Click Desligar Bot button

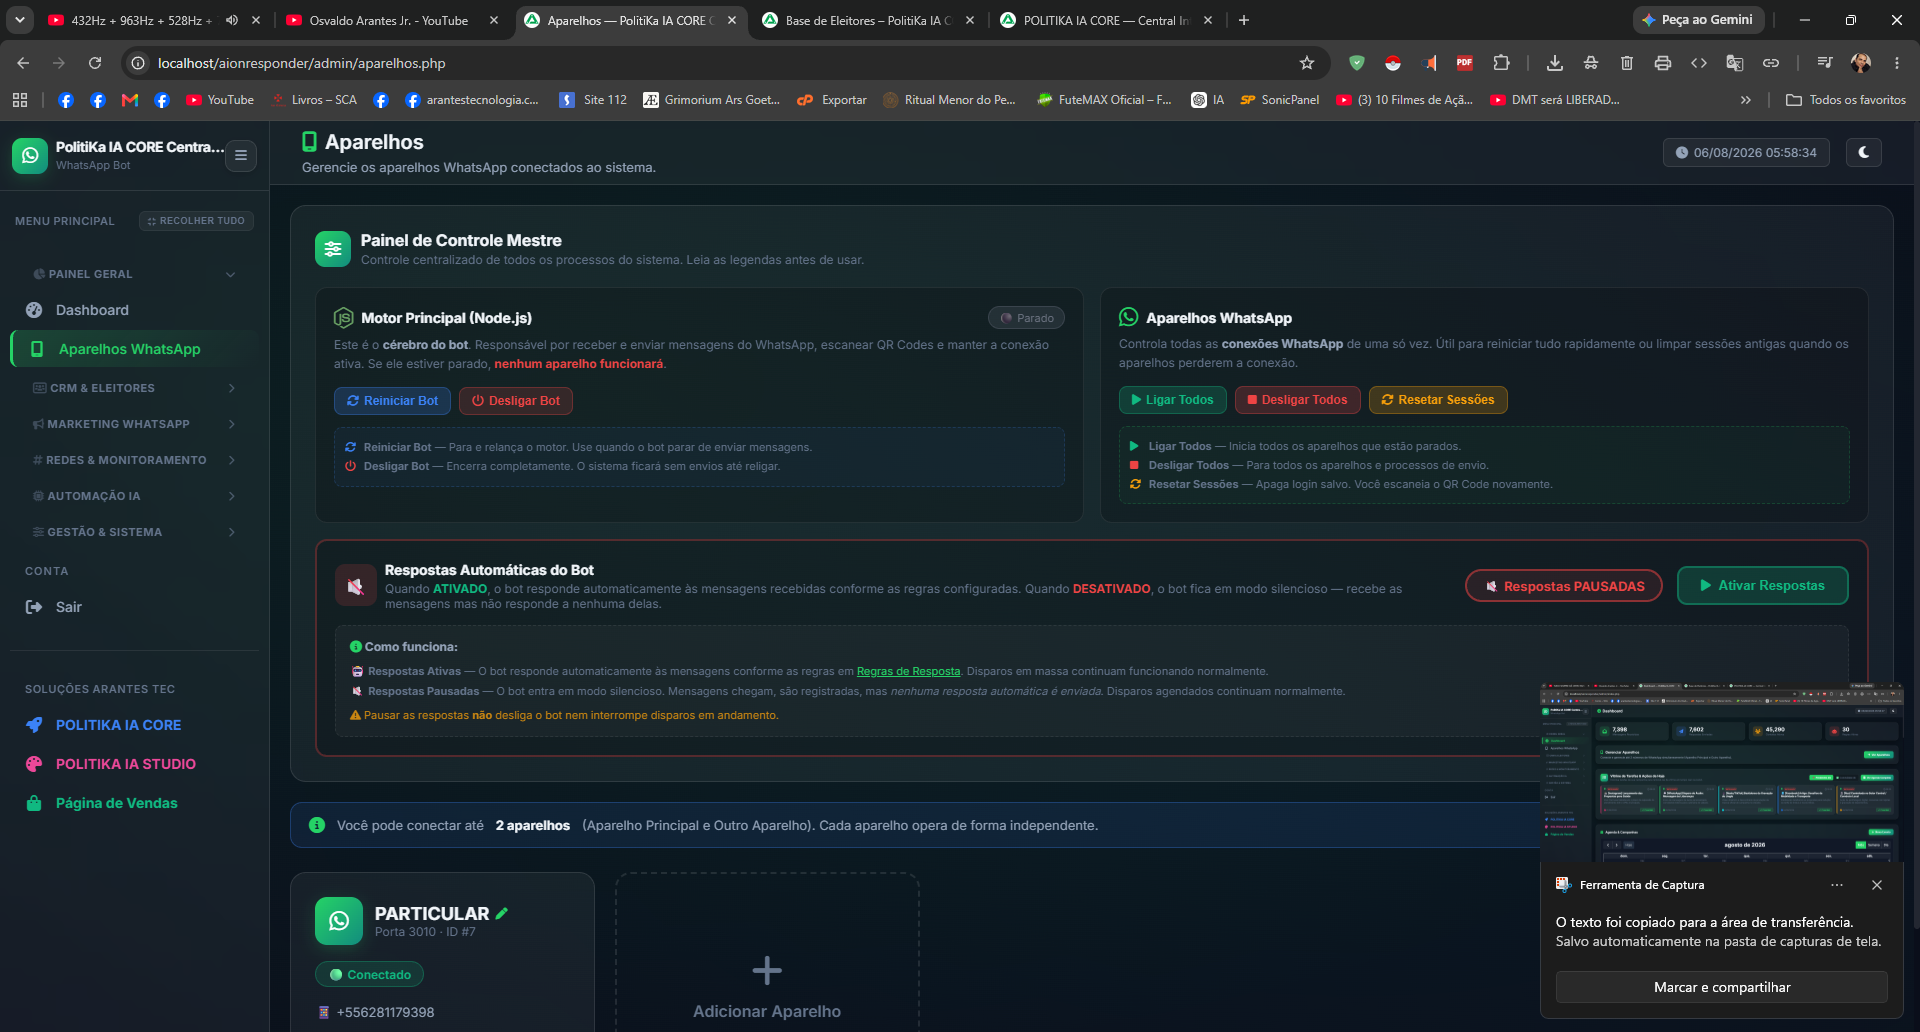click(x=516, y=401)
